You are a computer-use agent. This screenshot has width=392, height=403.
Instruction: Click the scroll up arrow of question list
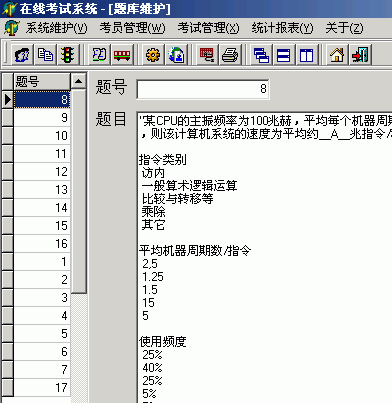click(79, 81)
